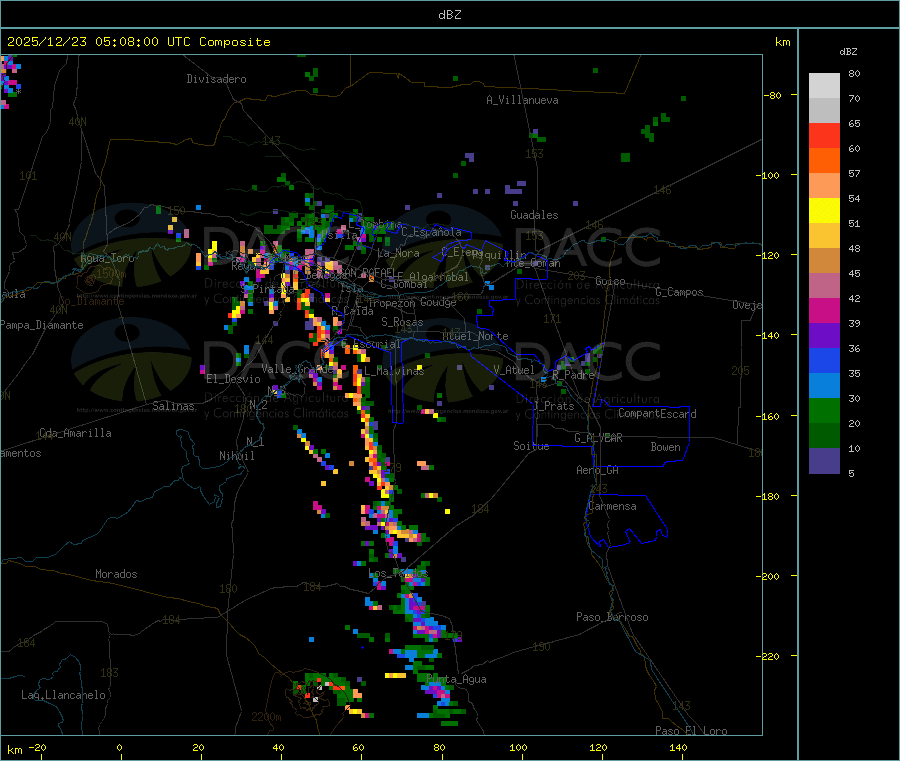This screenshot has width=900, height=761.
Task: Click the CompantEscard label
Action: click(x=657, y=414)
